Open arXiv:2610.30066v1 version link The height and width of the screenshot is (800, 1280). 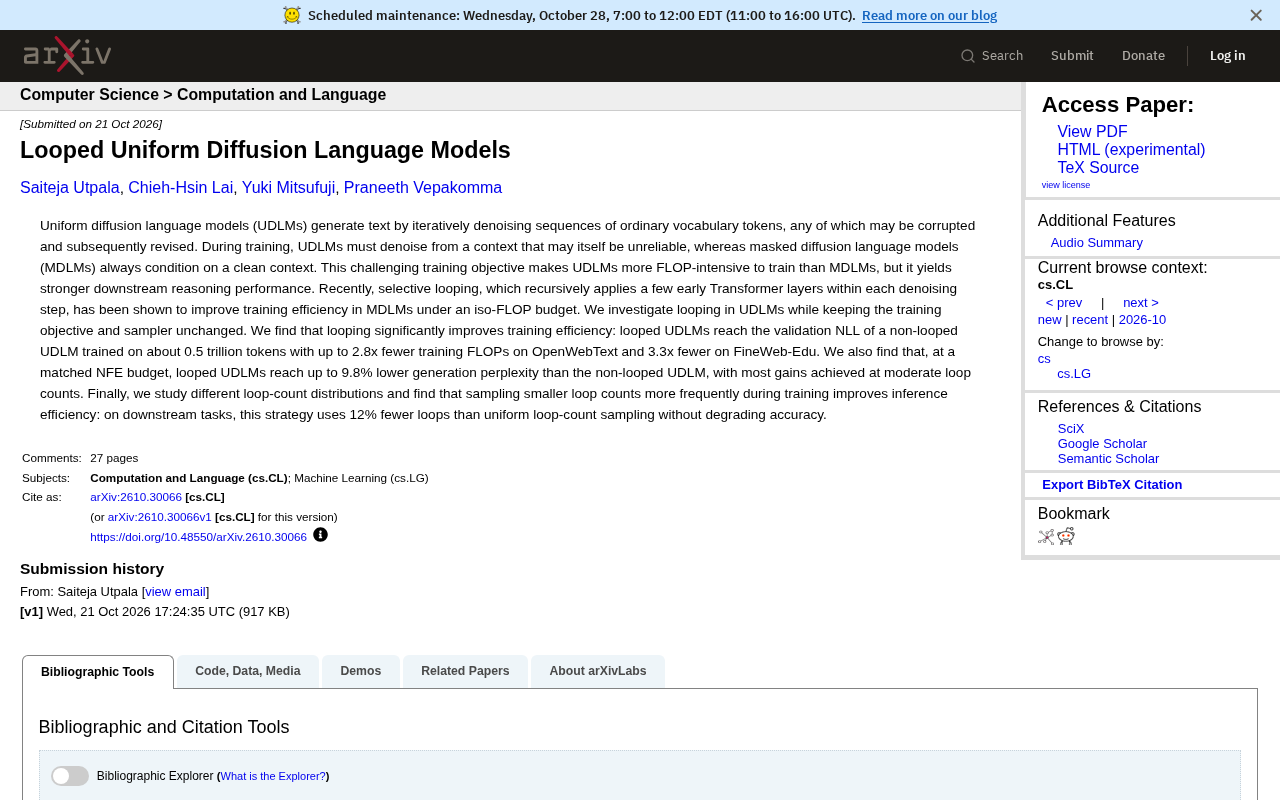(x=160, y=517)
